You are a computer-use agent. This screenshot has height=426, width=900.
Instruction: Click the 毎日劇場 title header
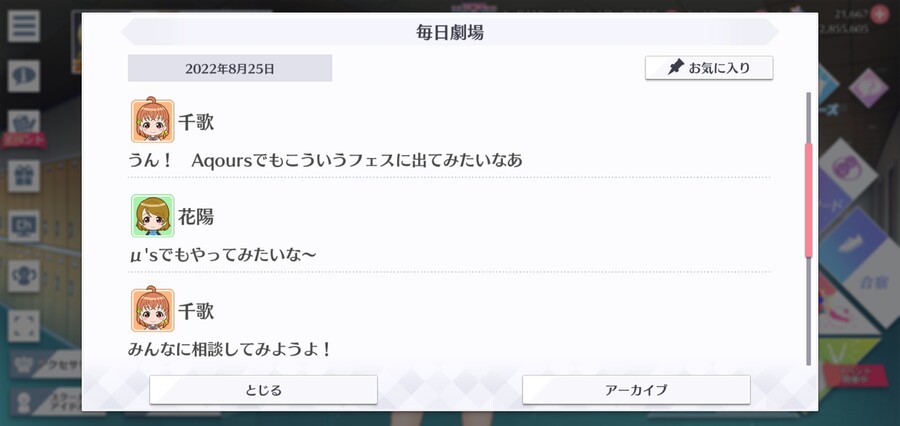[450, 32]
